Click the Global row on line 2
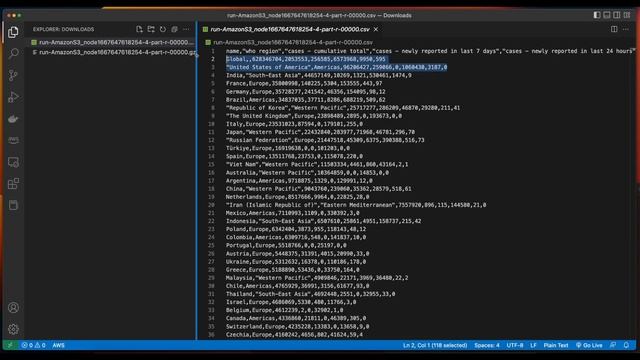 306,59
